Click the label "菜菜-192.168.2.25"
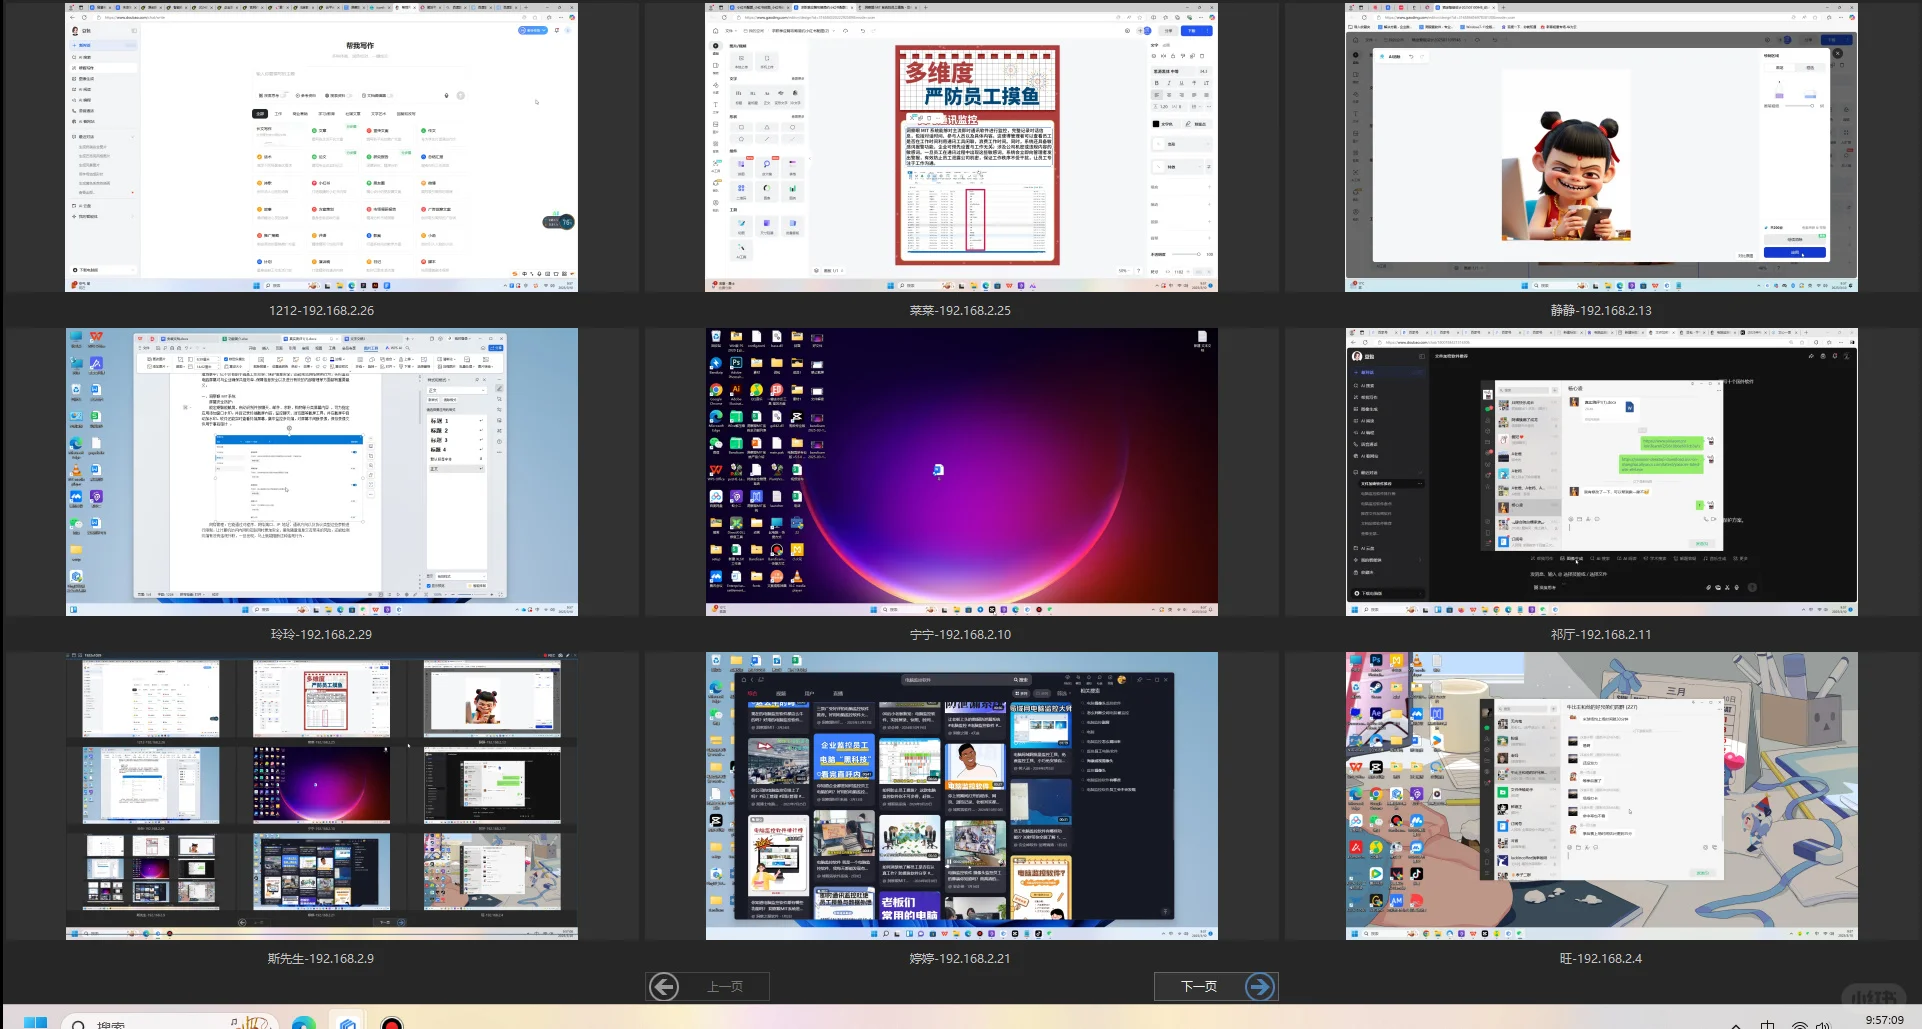1922x1029 pixels. (960, 311)
